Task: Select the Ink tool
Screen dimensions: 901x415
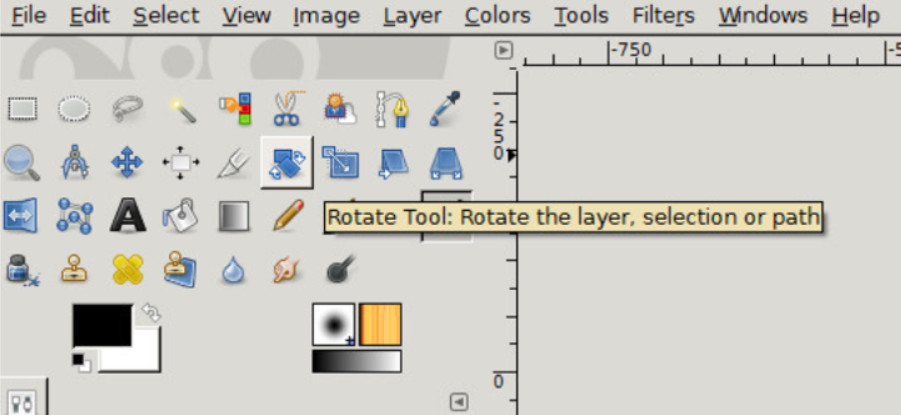Action: click(x=22, y=270)
